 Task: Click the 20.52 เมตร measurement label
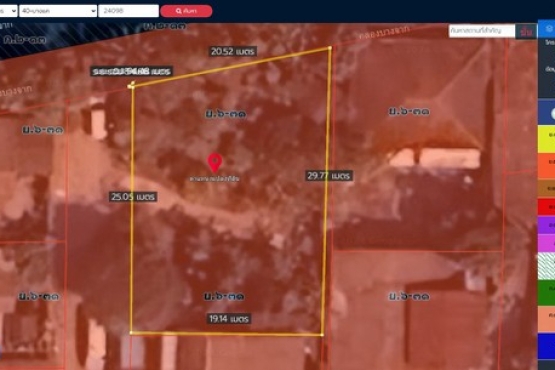point(233,51)
